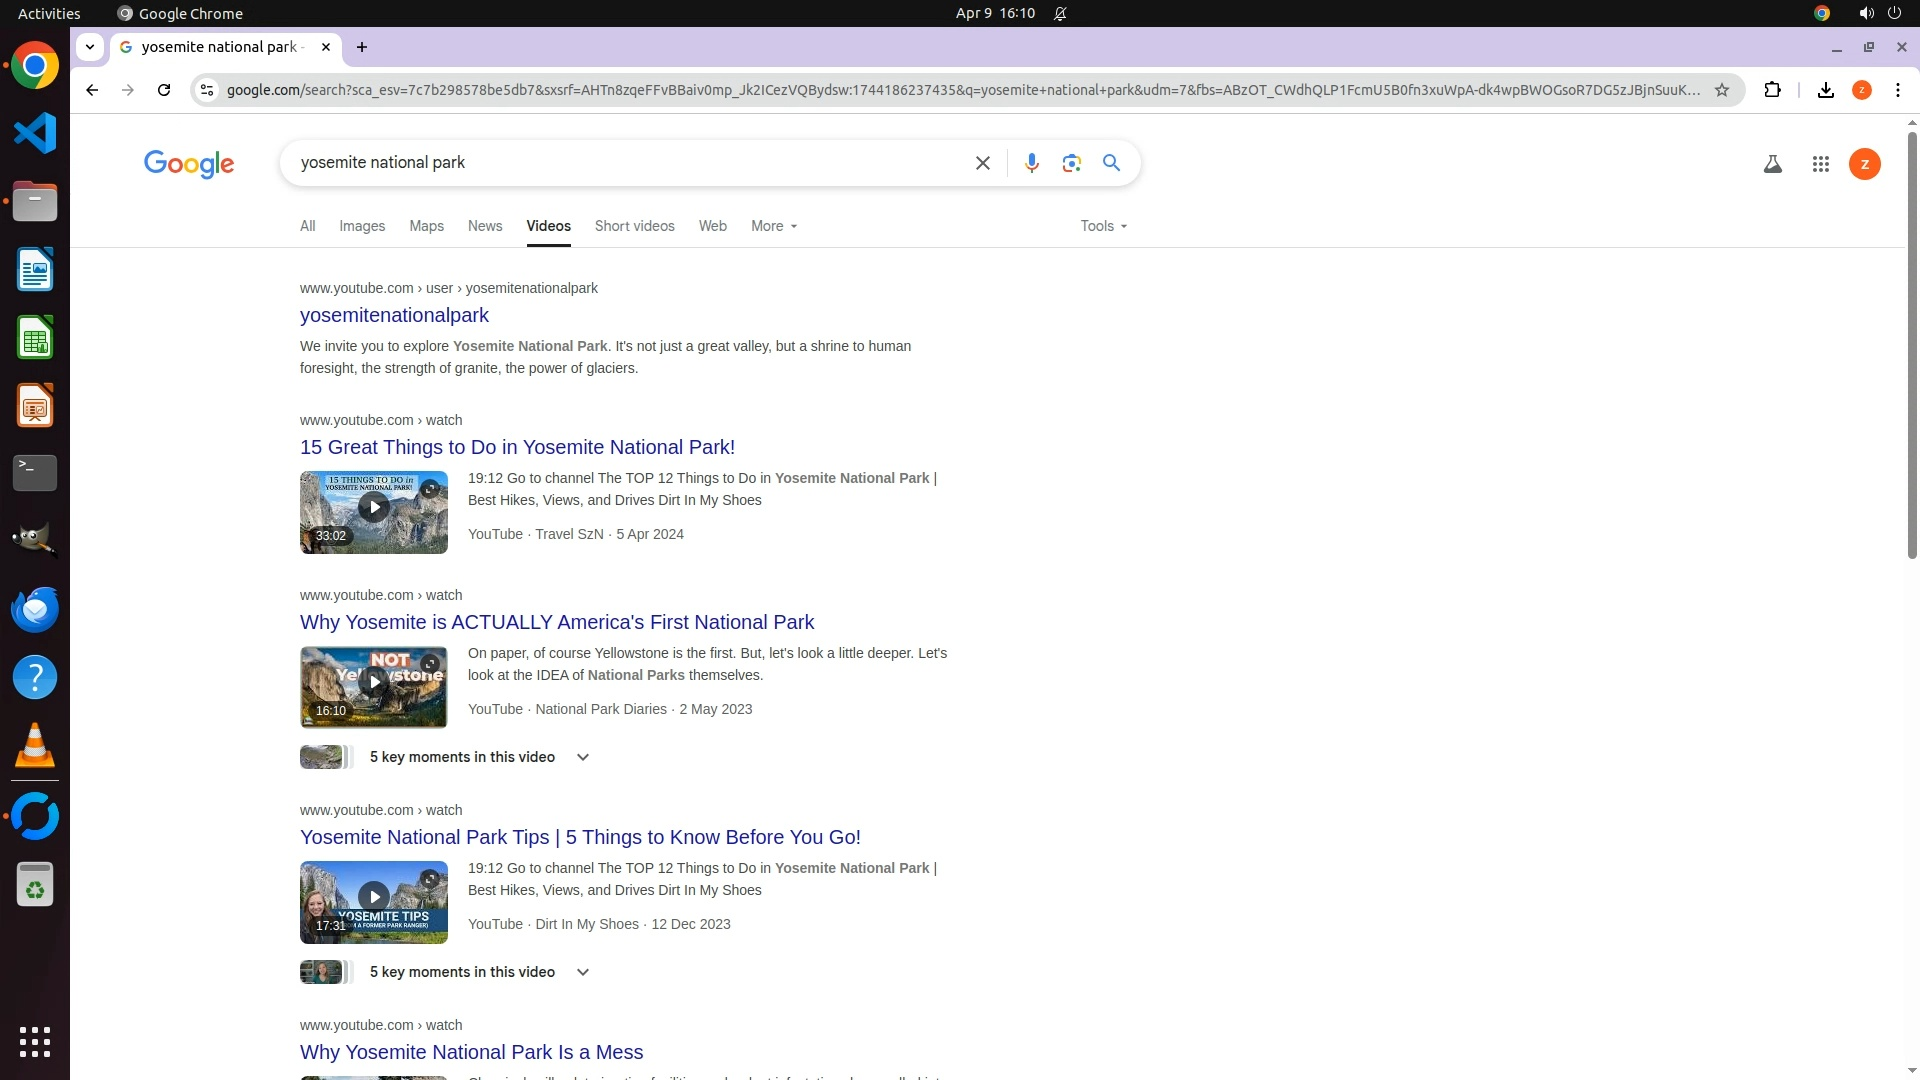
Task: Expand key moments for First National Park video
Action: (x=582, y=757)
